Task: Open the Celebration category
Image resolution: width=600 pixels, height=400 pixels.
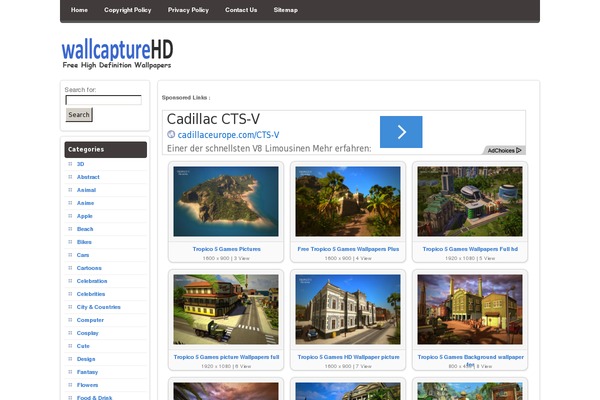Action: 92,281
